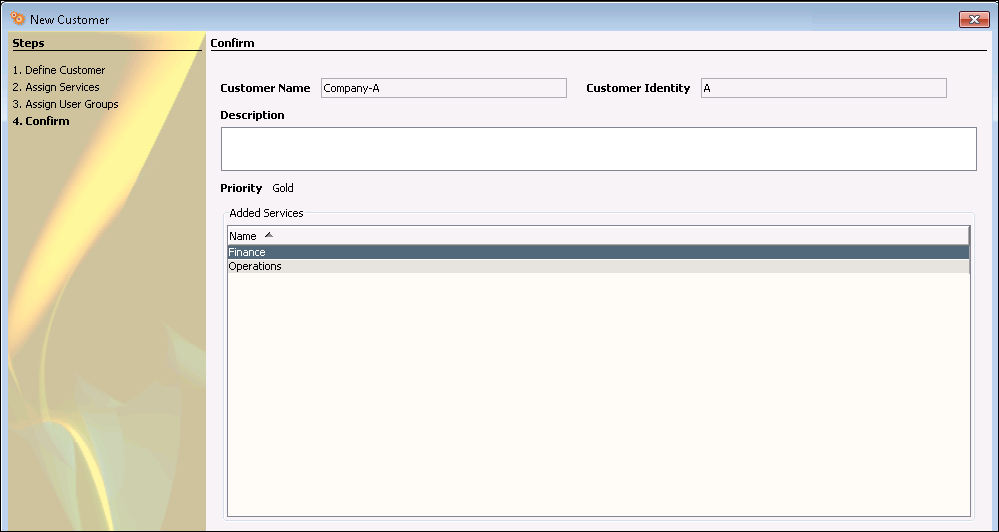The height and width of the screenshot is (532, 999).
Task: Click the Confirm page heading
Action: click(232, 43)
